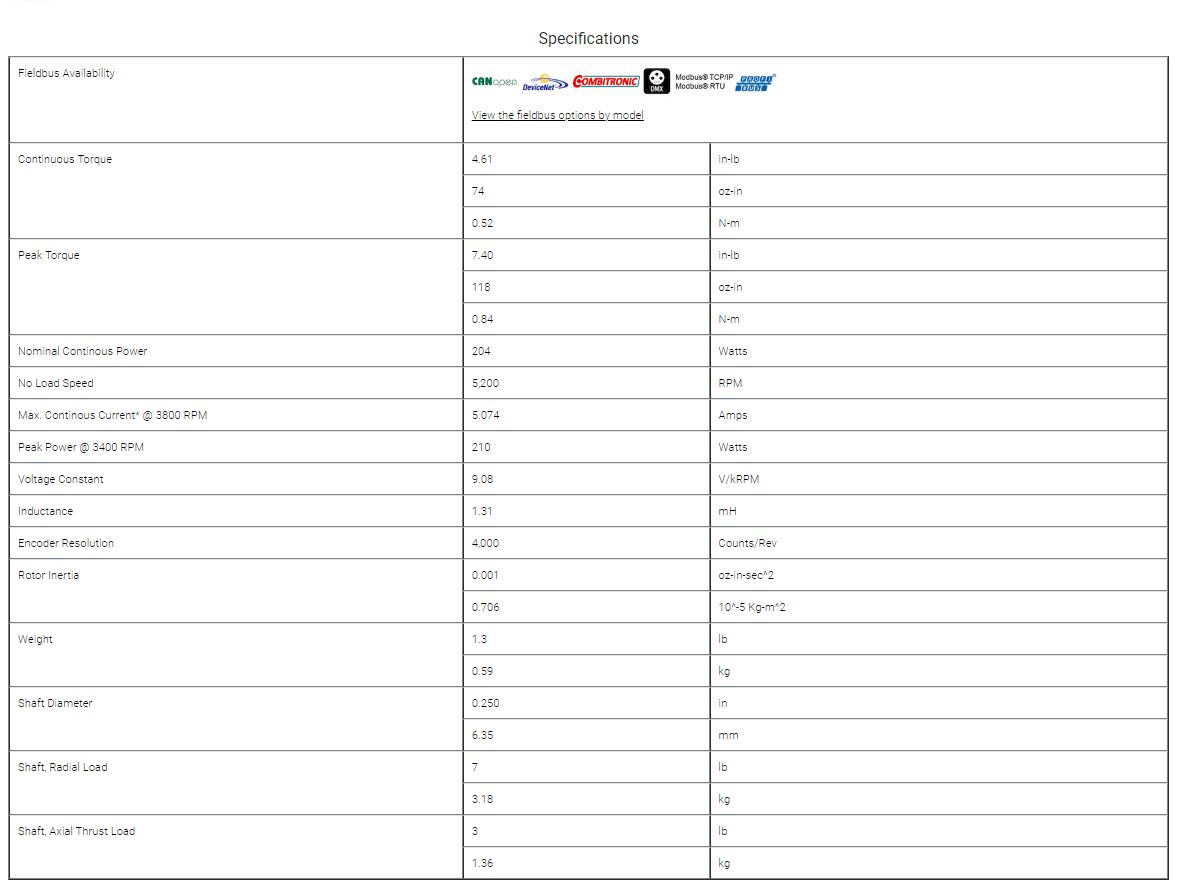Click the Shaft, Axial Thrust Load label

[76, 831]
